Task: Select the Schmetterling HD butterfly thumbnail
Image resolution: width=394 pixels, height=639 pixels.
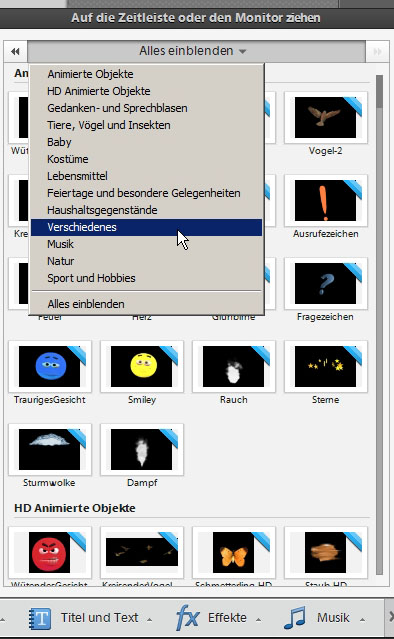Action: (x=233, y=553)
